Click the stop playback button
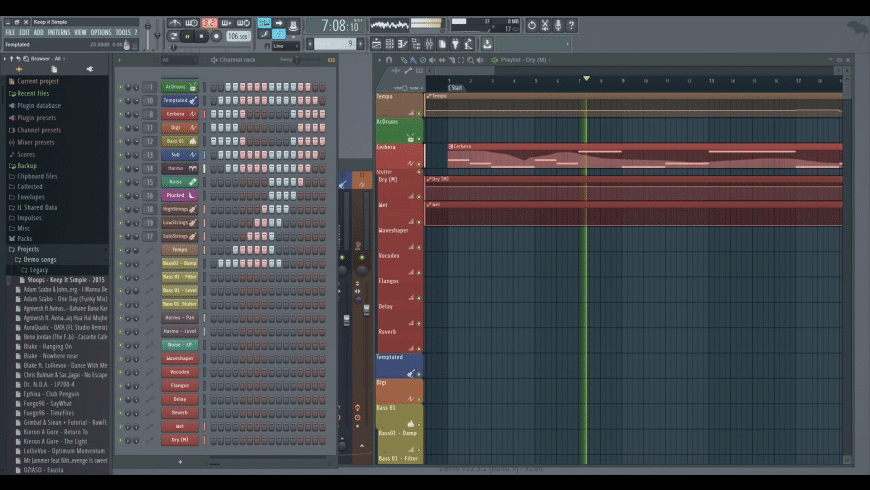870x490 pixels. click(201, 37)
